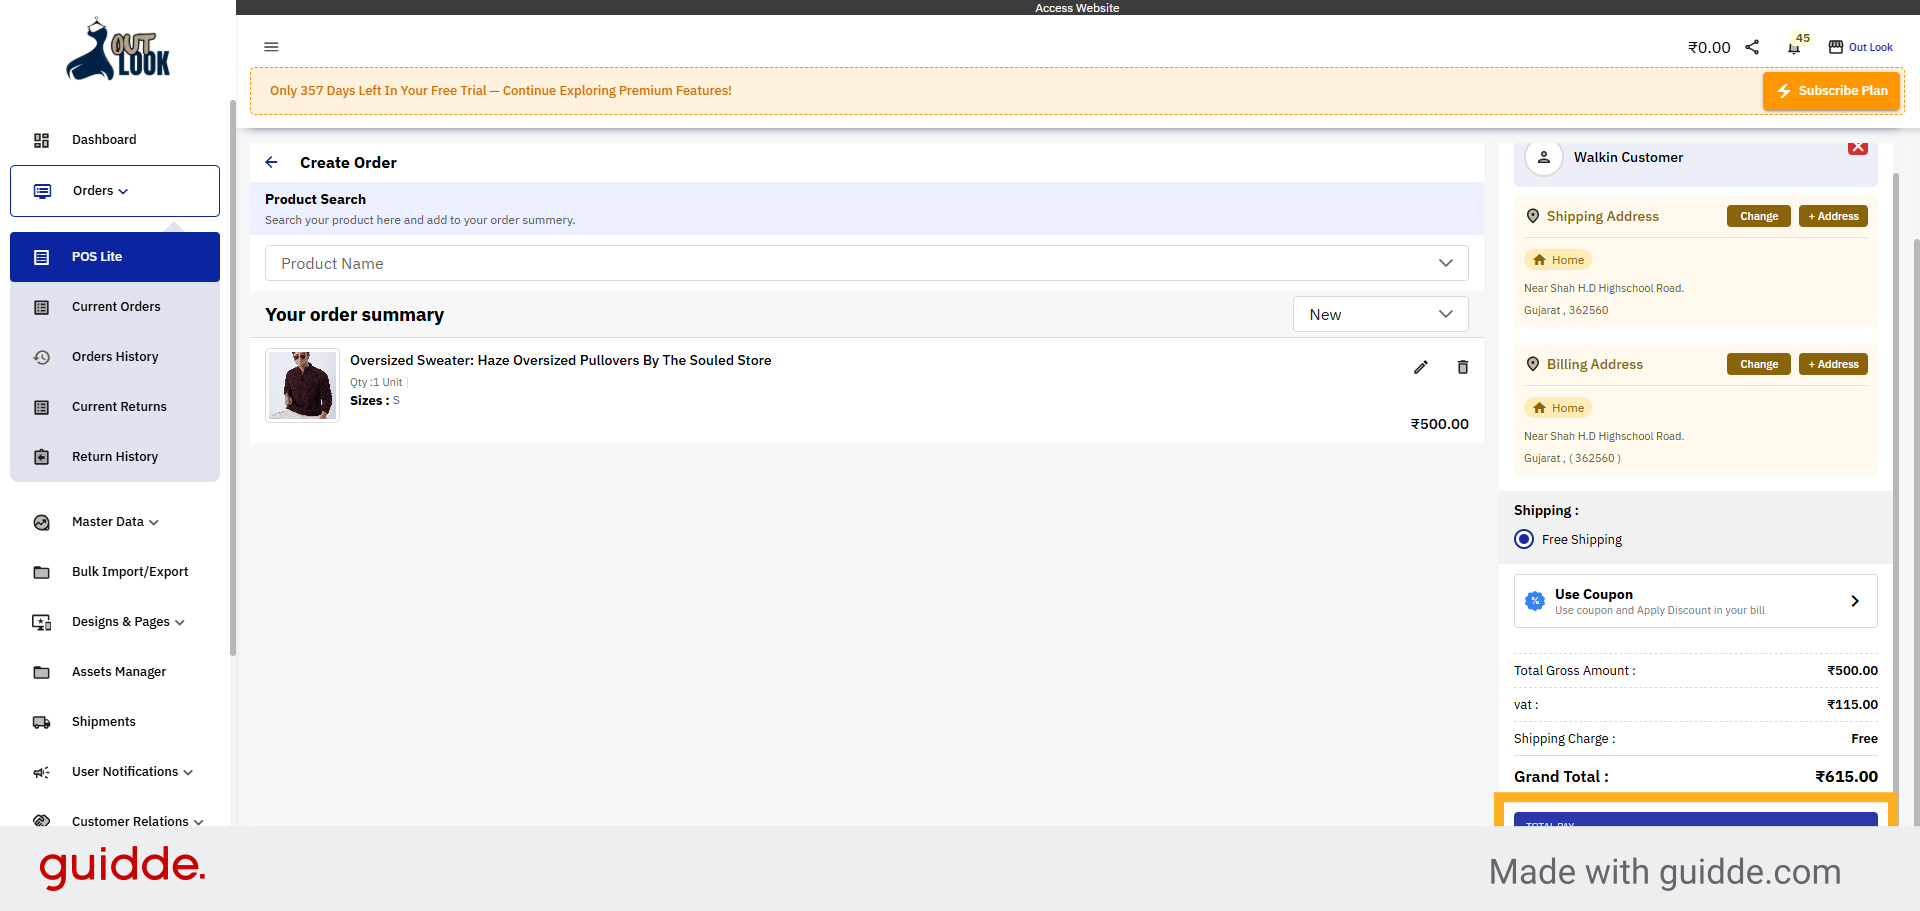1920x911 pixels.
Task: Click the Oversized Sweater product thumbnail
Action: click(x=302, y=385)
